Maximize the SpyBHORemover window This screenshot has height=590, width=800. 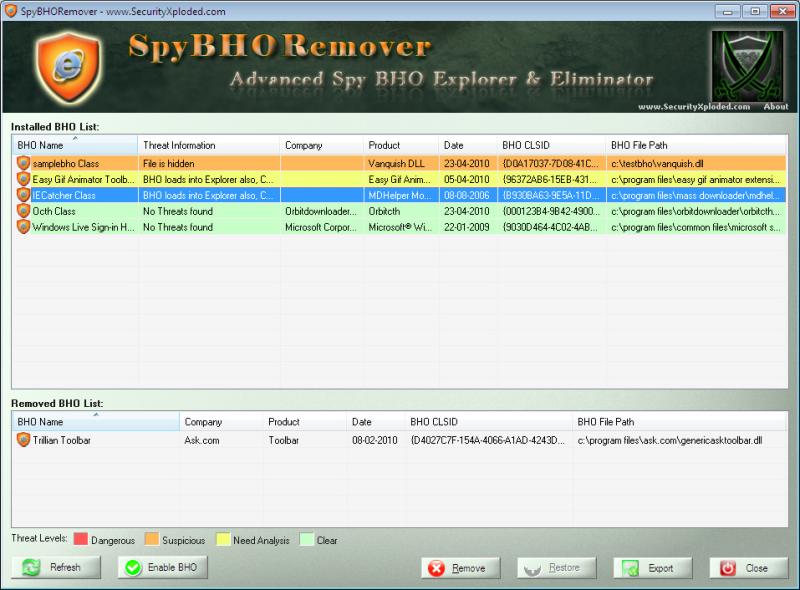click(x=755, y=11)
